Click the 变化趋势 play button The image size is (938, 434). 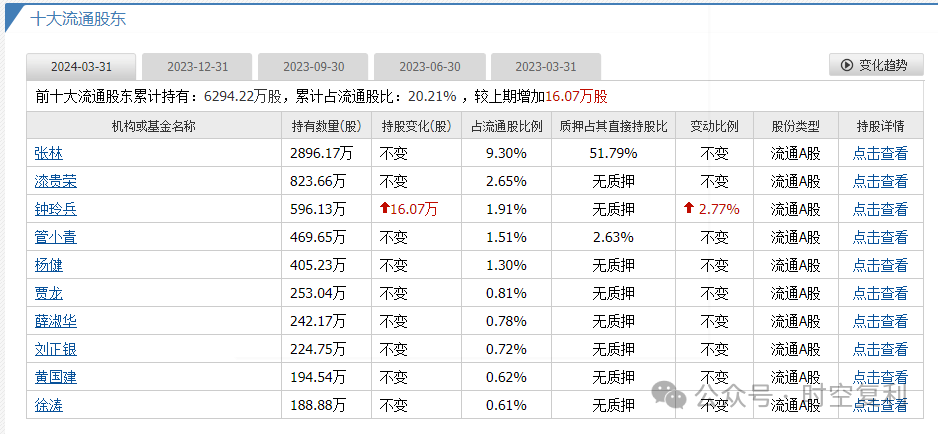pyautogui.click(x=876, y=65)
